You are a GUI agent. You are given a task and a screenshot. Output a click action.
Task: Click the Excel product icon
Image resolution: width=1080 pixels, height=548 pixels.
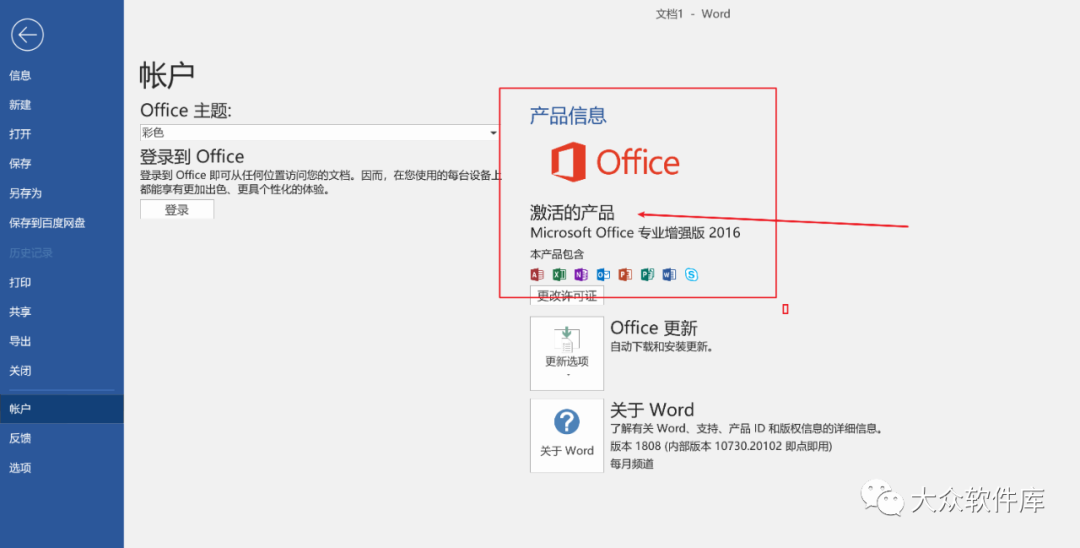pos(559,275)
